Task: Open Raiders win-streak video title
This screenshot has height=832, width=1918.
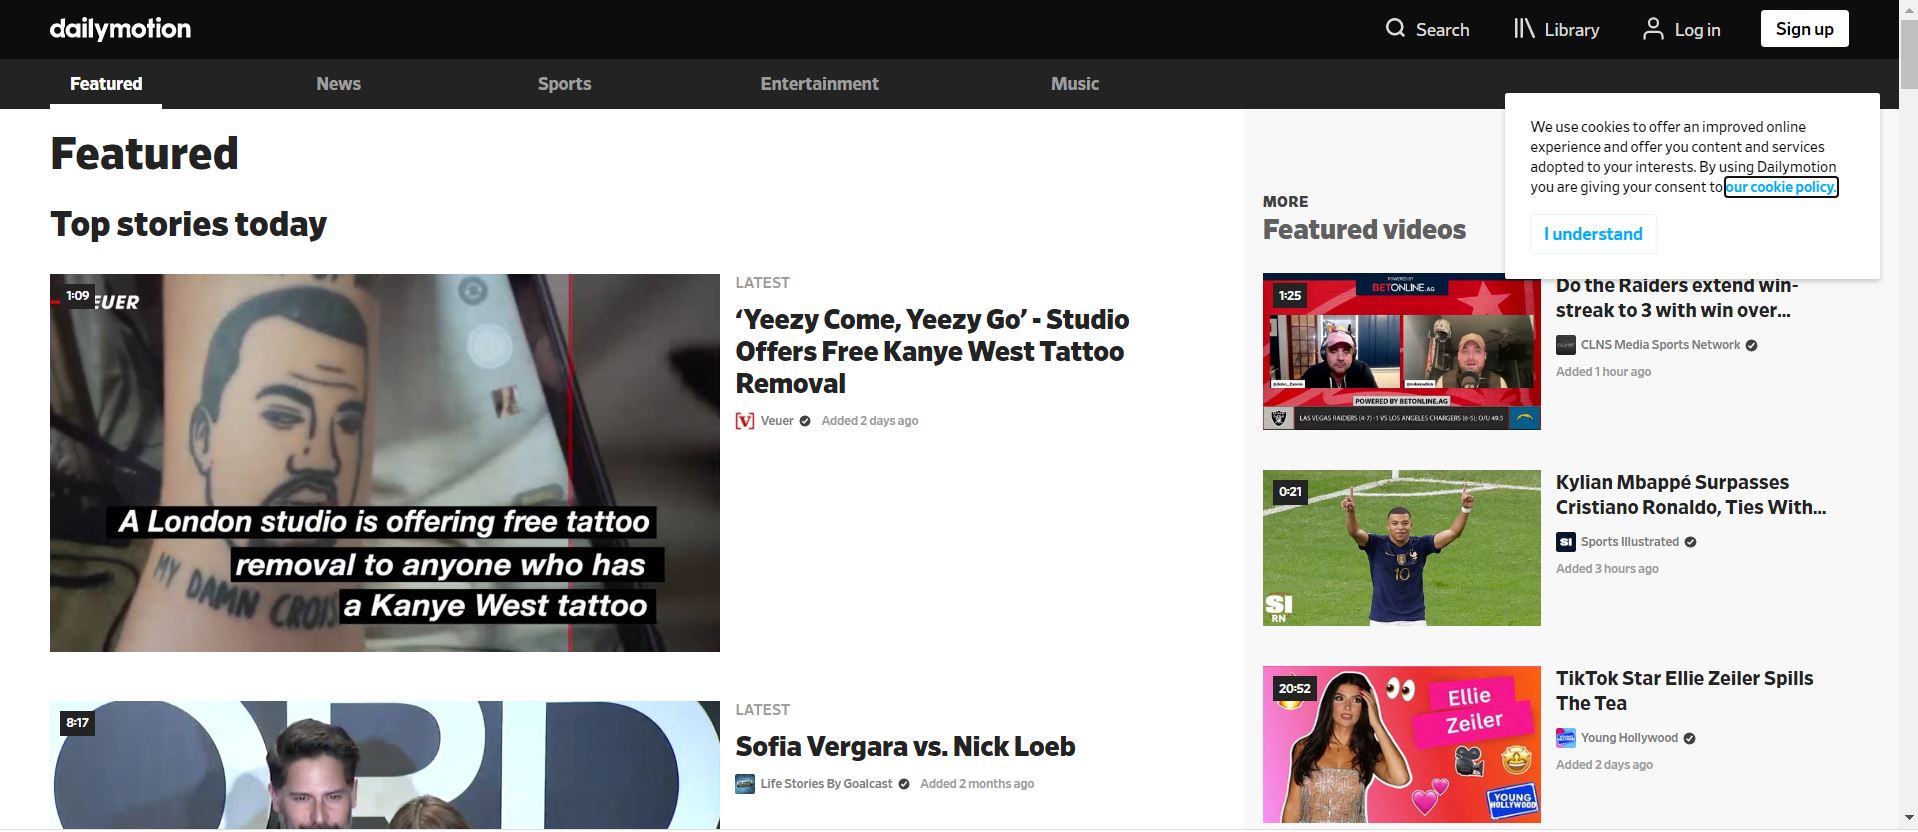Action: (1677, 298)
